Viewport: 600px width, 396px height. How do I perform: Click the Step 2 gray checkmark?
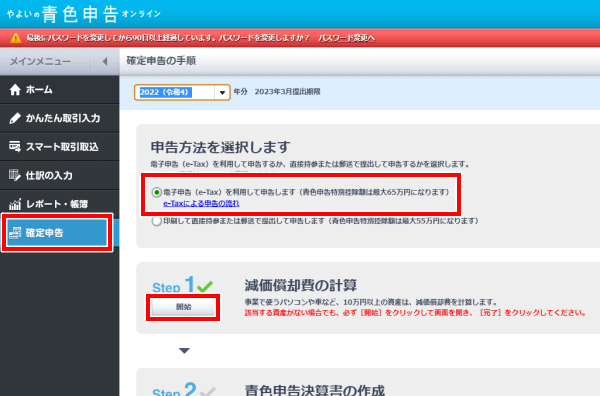[207, 391]
